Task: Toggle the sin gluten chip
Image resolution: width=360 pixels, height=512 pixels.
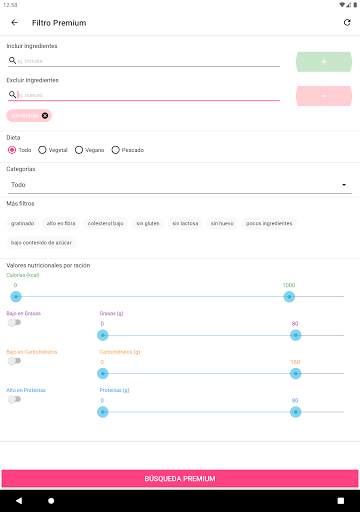Action: 148,223
